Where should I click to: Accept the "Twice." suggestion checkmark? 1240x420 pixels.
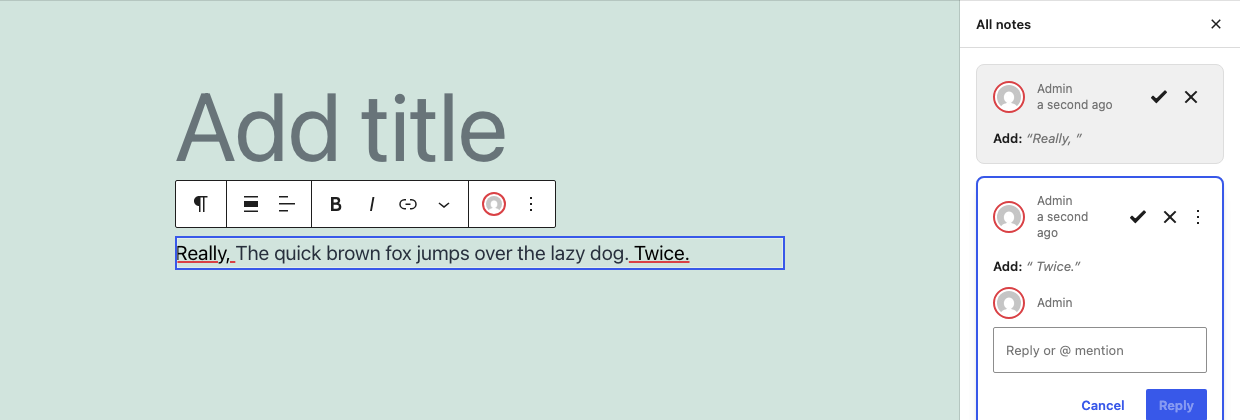(x=1138, y=217)
